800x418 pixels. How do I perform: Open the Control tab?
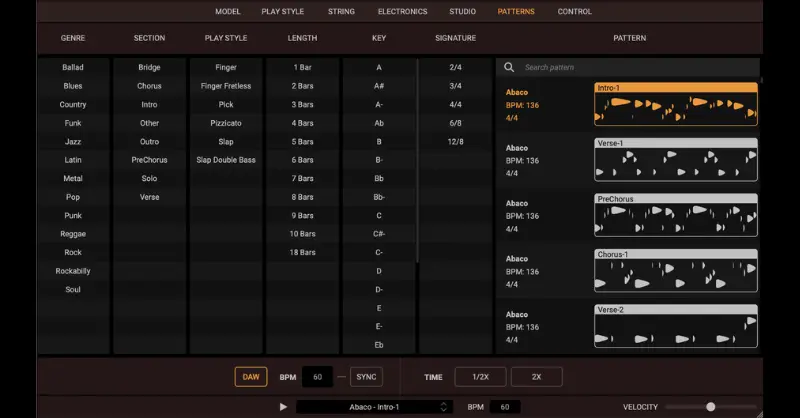tap(574, 11)
